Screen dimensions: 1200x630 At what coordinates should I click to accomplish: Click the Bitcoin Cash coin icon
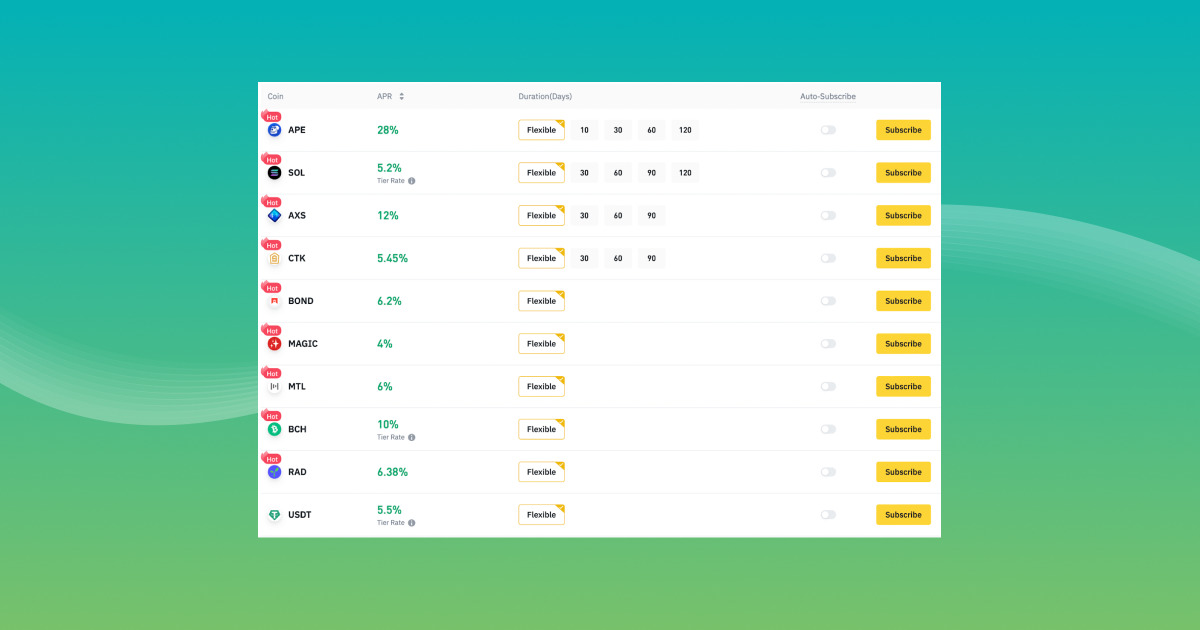tap(273, 429)
